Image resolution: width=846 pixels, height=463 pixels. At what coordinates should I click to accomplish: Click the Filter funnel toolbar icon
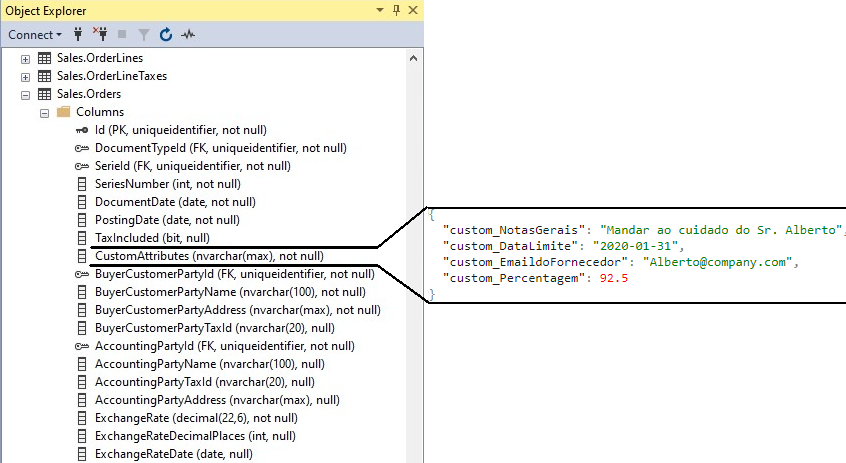tap(144, 35)
